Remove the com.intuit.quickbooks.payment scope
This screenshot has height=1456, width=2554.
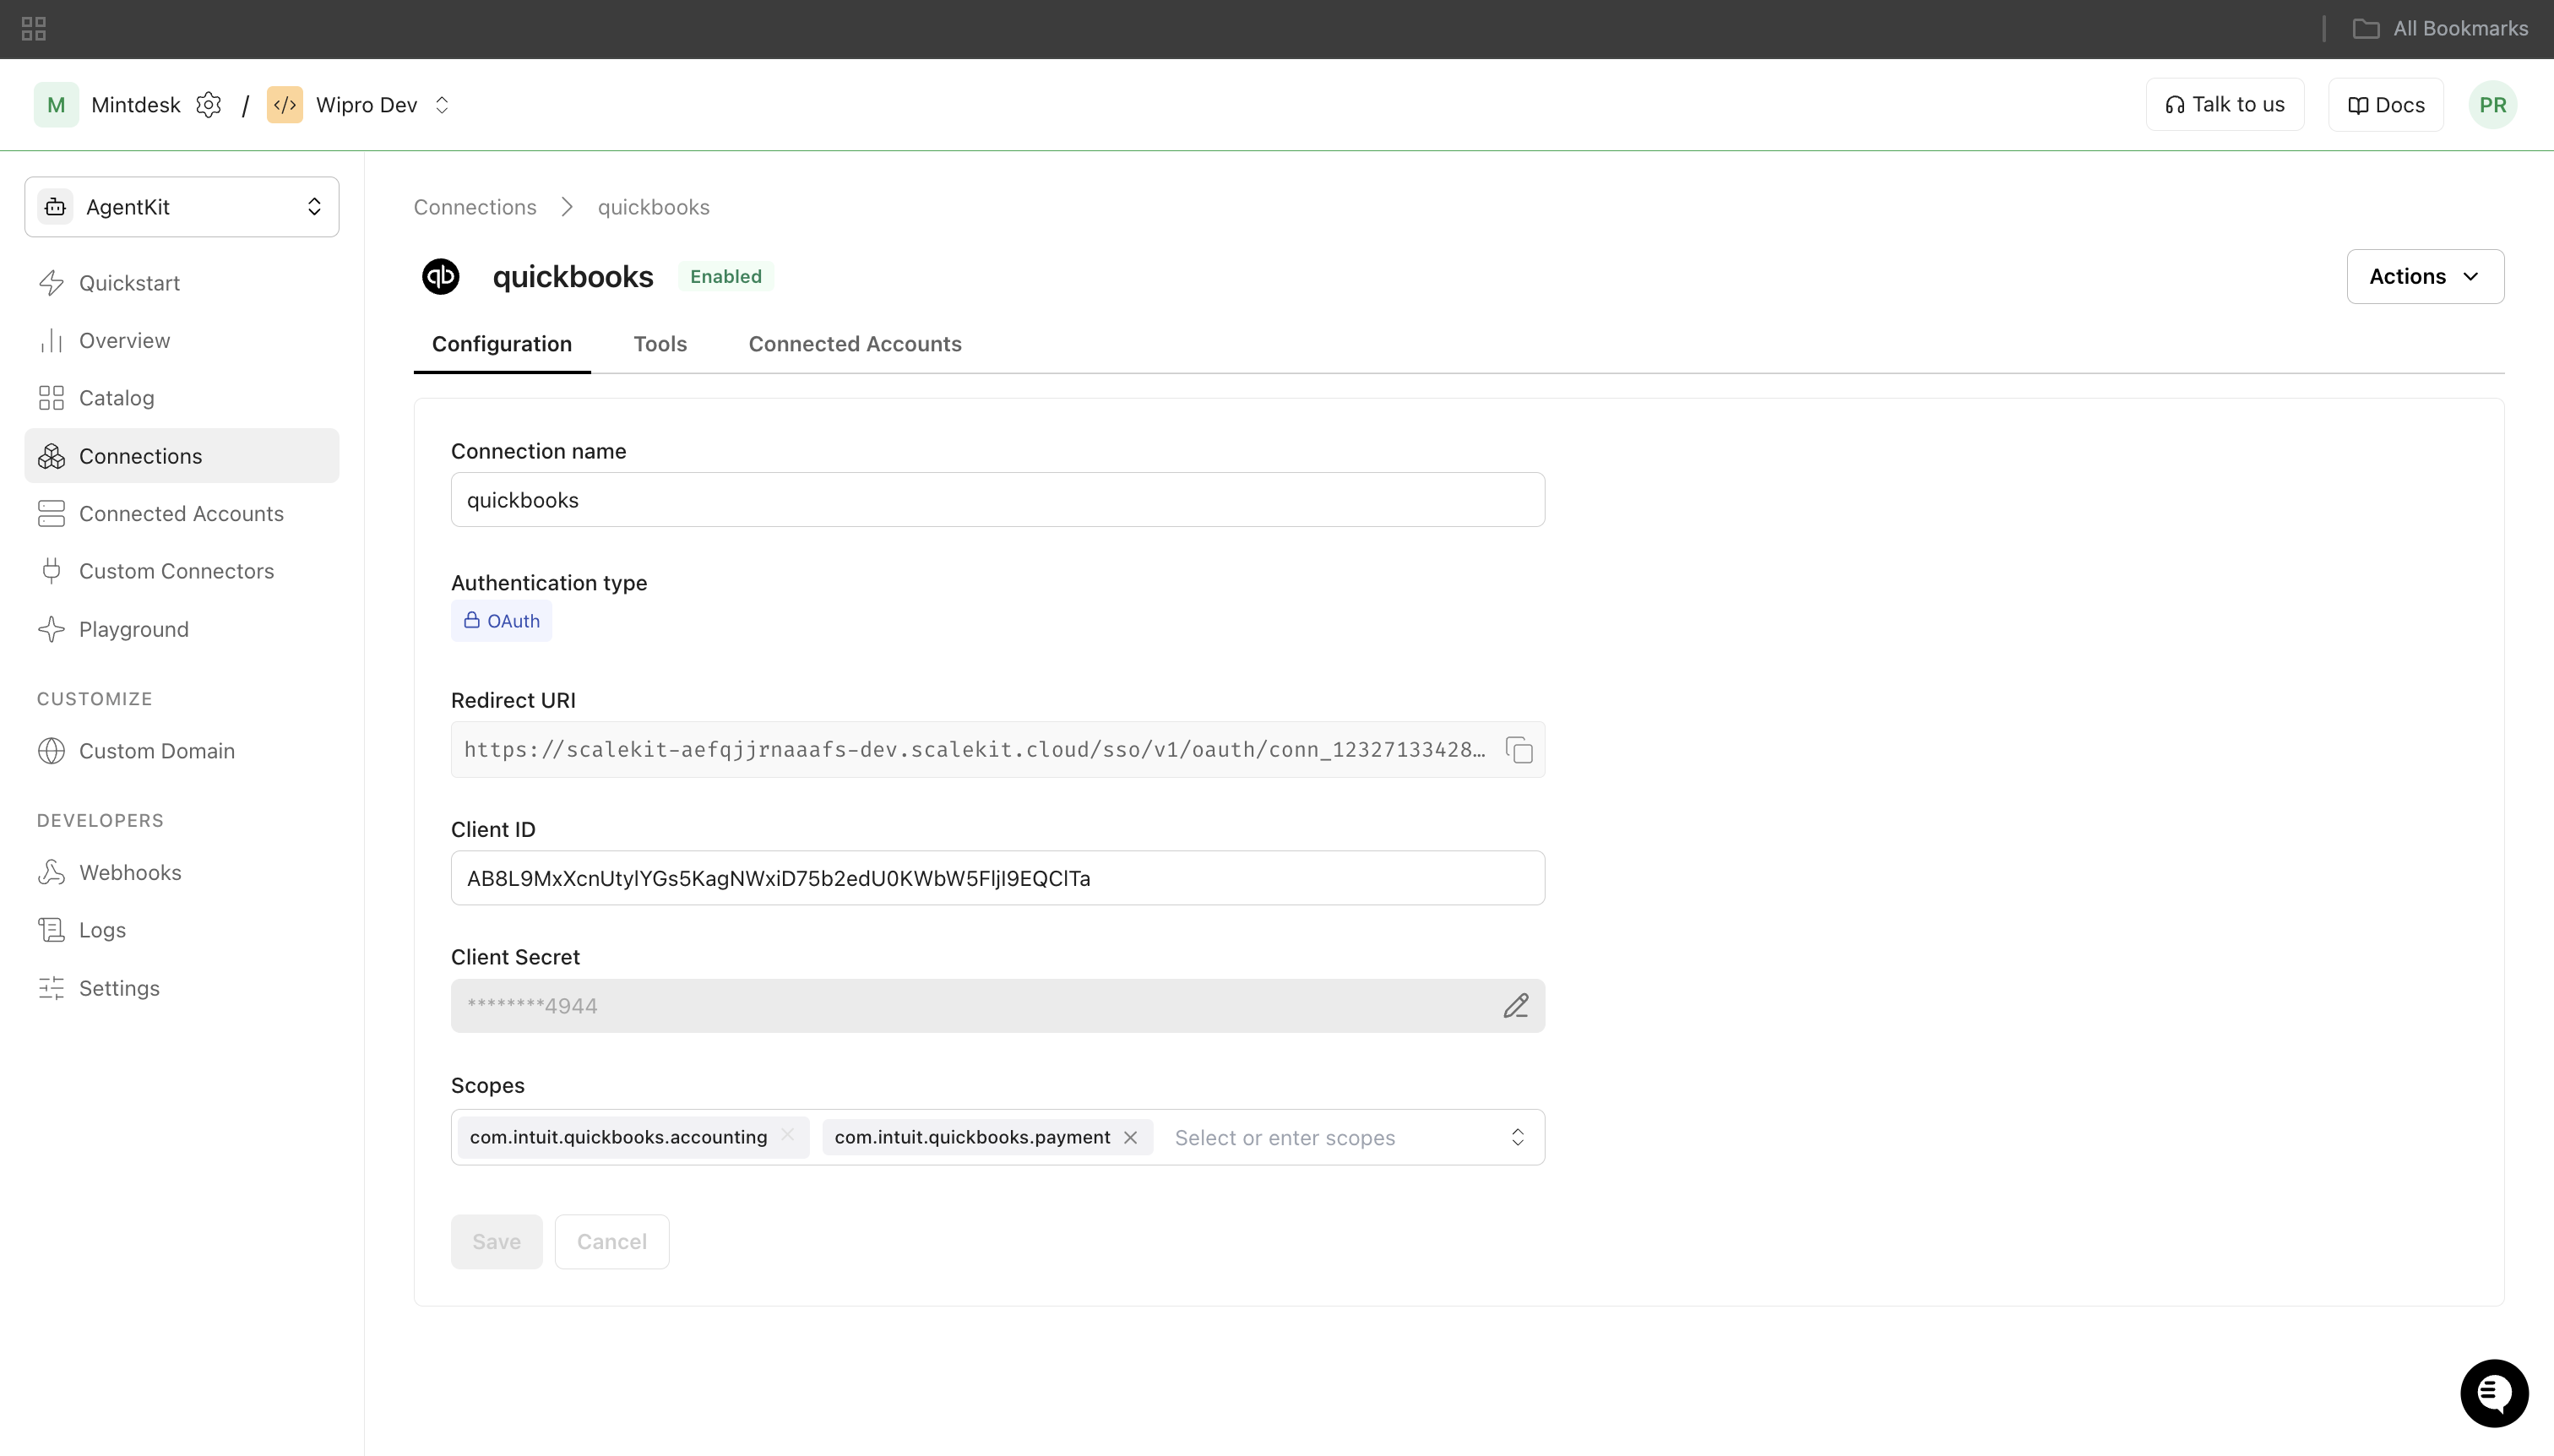click(1131, 1138)
